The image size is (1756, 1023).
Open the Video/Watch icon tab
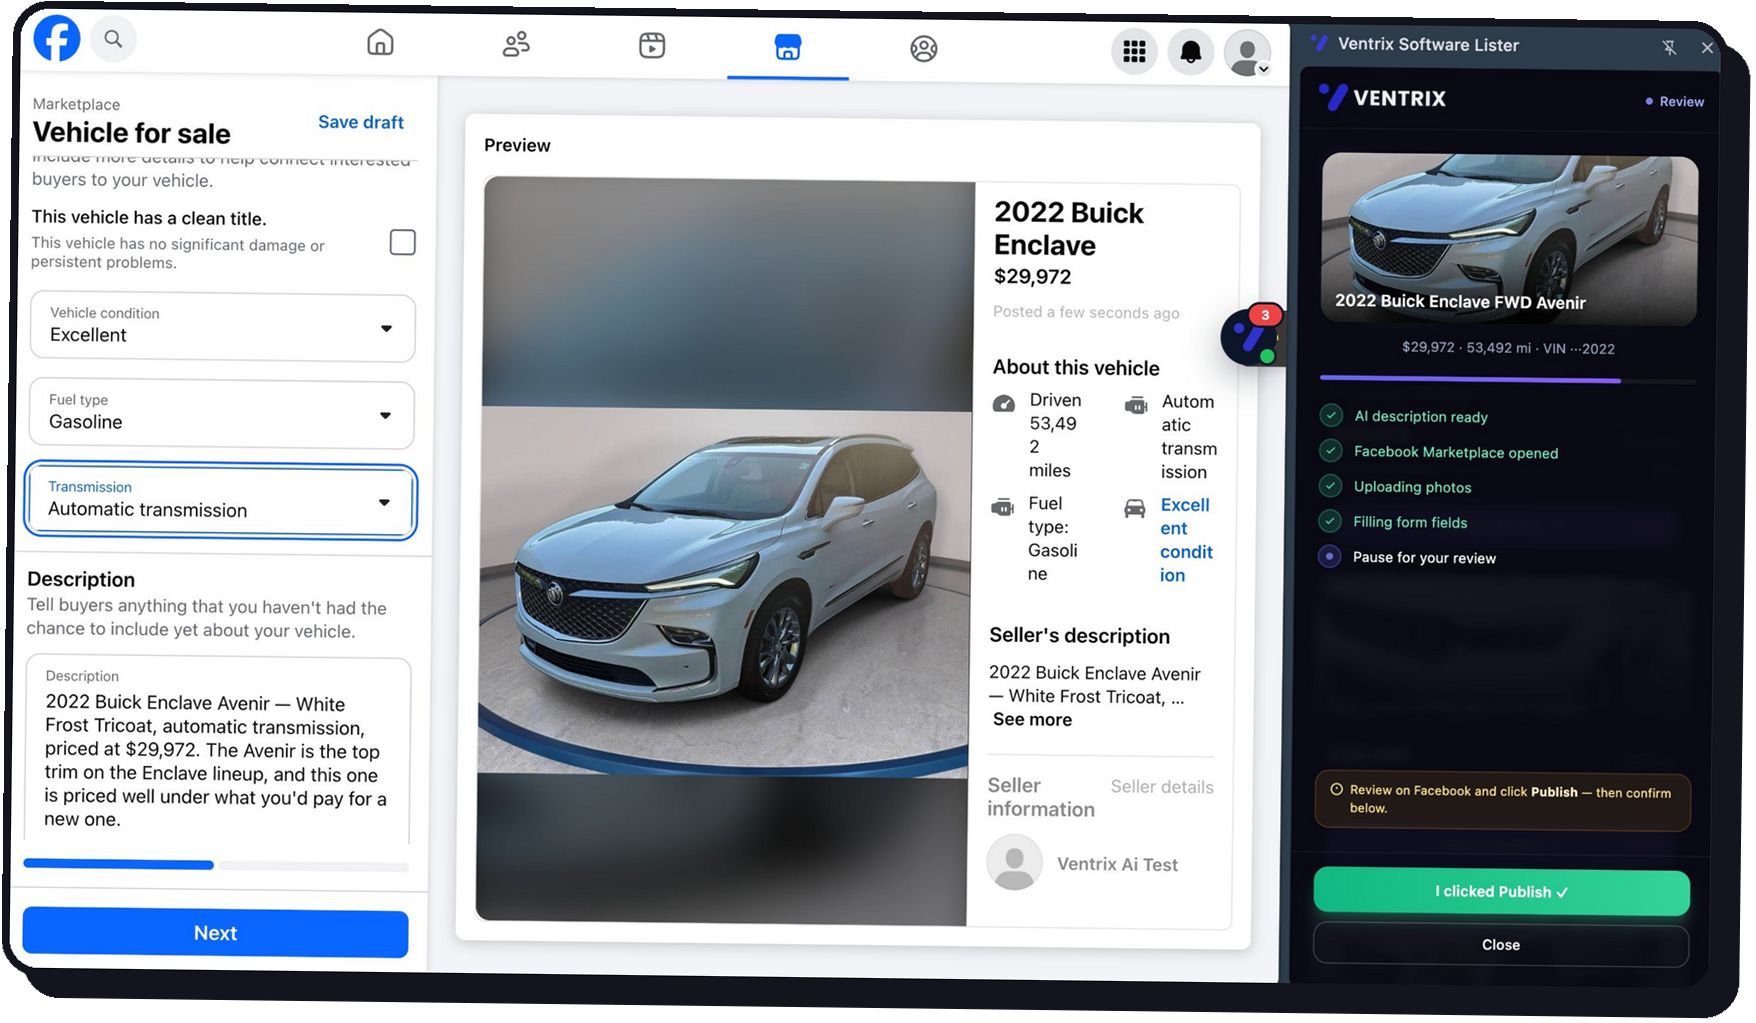tap(652, 45)
